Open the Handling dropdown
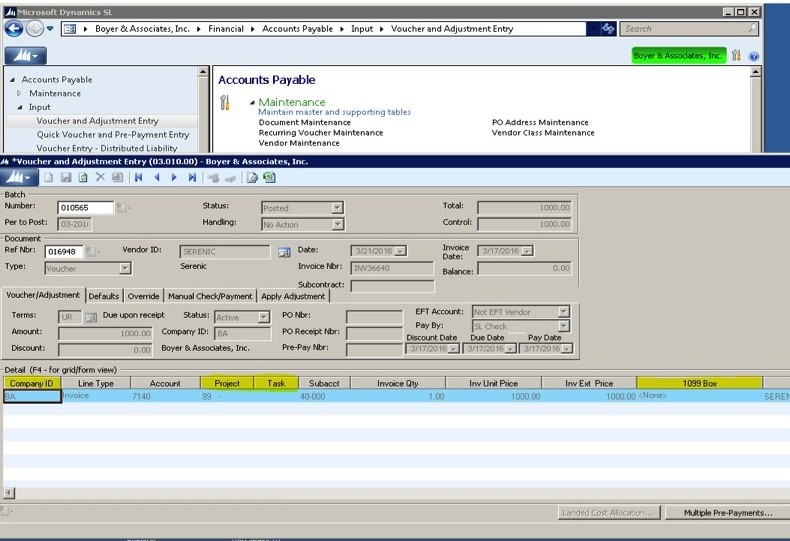 (337, 224)
